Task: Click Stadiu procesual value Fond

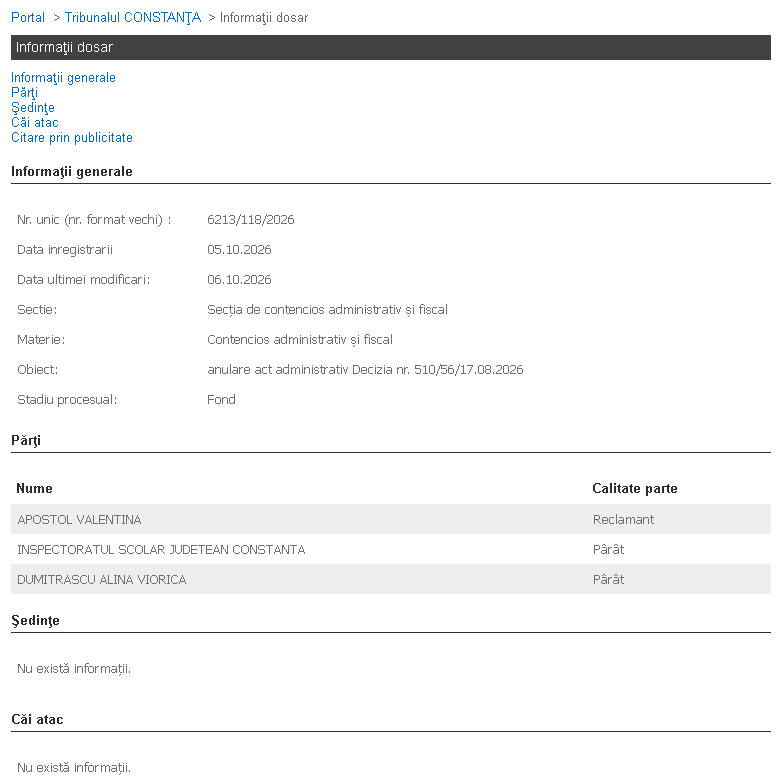Action: point(221,399)
